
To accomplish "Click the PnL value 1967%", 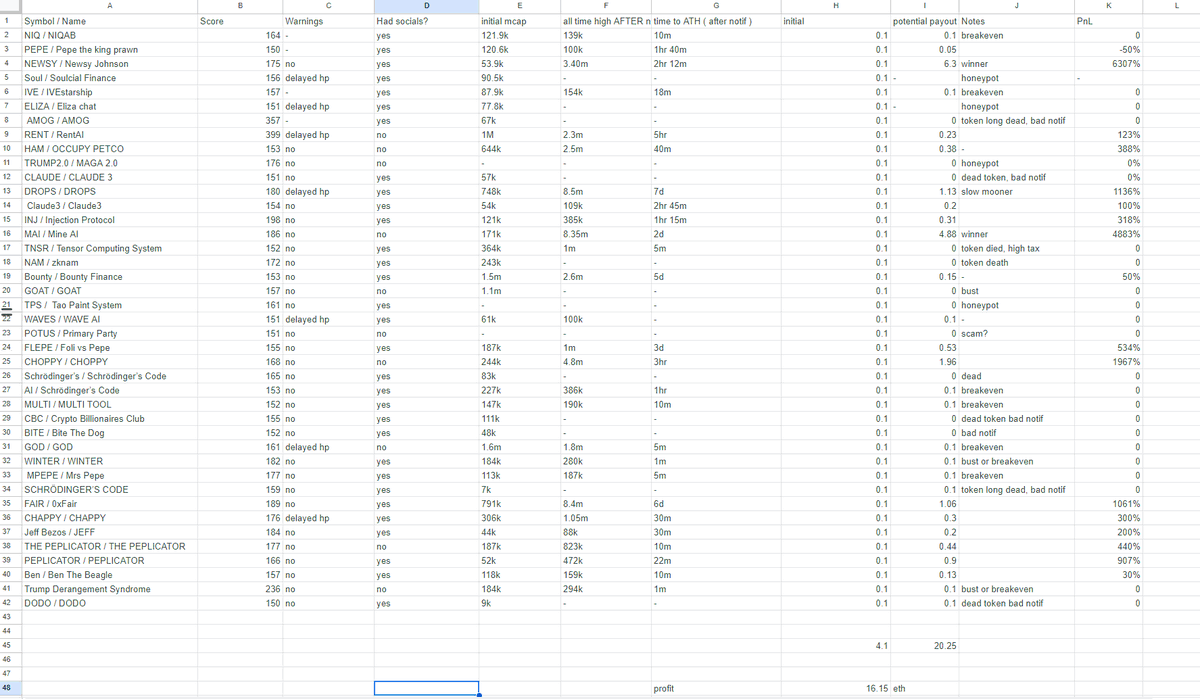I will (1127, 361).
